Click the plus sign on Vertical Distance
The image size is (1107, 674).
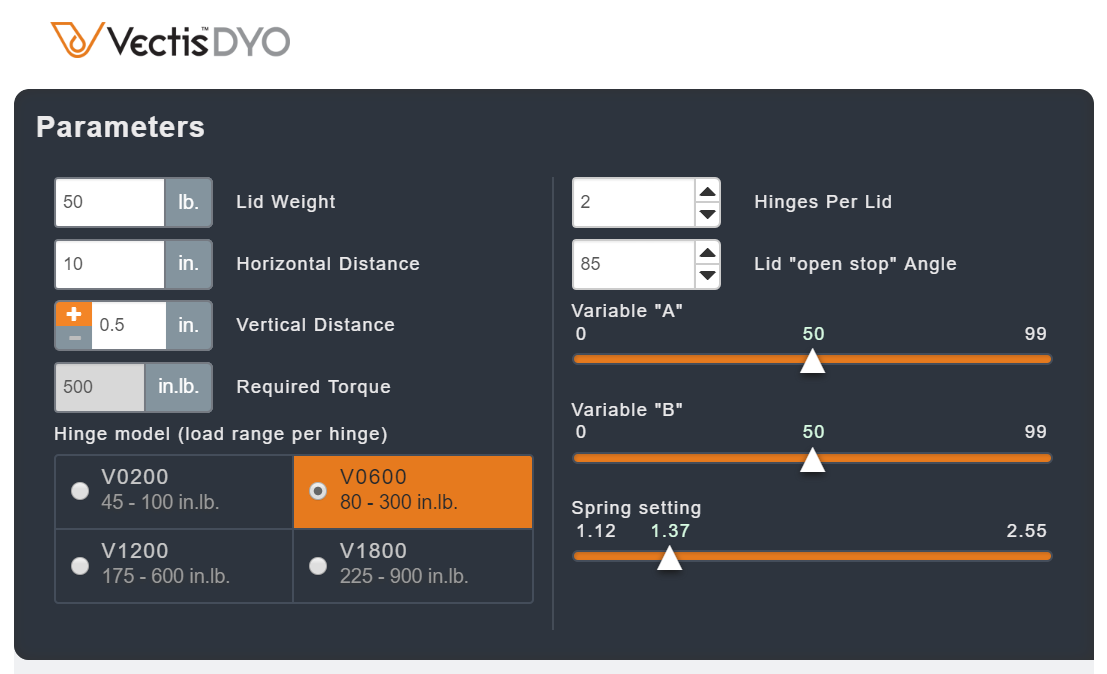tap(73, 314)
